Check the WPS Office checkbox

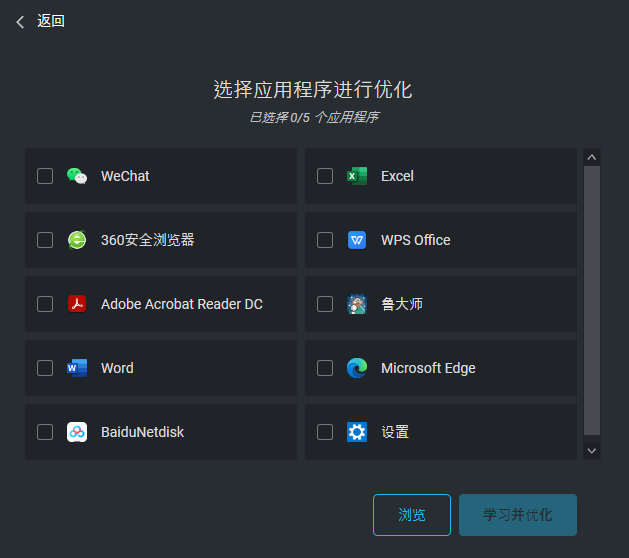[325, 240]
